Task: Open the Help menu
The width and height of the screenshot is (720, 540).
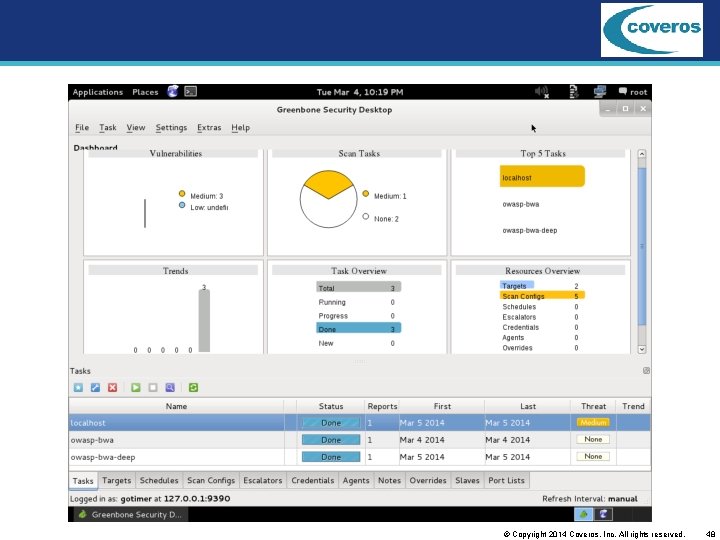Action: pyautogui.click(x=241, y=128)
